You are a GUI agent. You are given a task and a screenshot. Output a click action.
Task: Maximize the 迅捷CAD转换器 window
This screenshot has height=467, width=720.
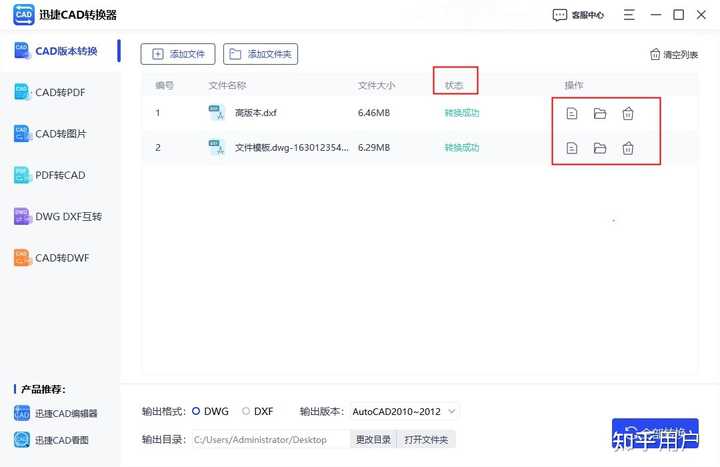point(678,15)
